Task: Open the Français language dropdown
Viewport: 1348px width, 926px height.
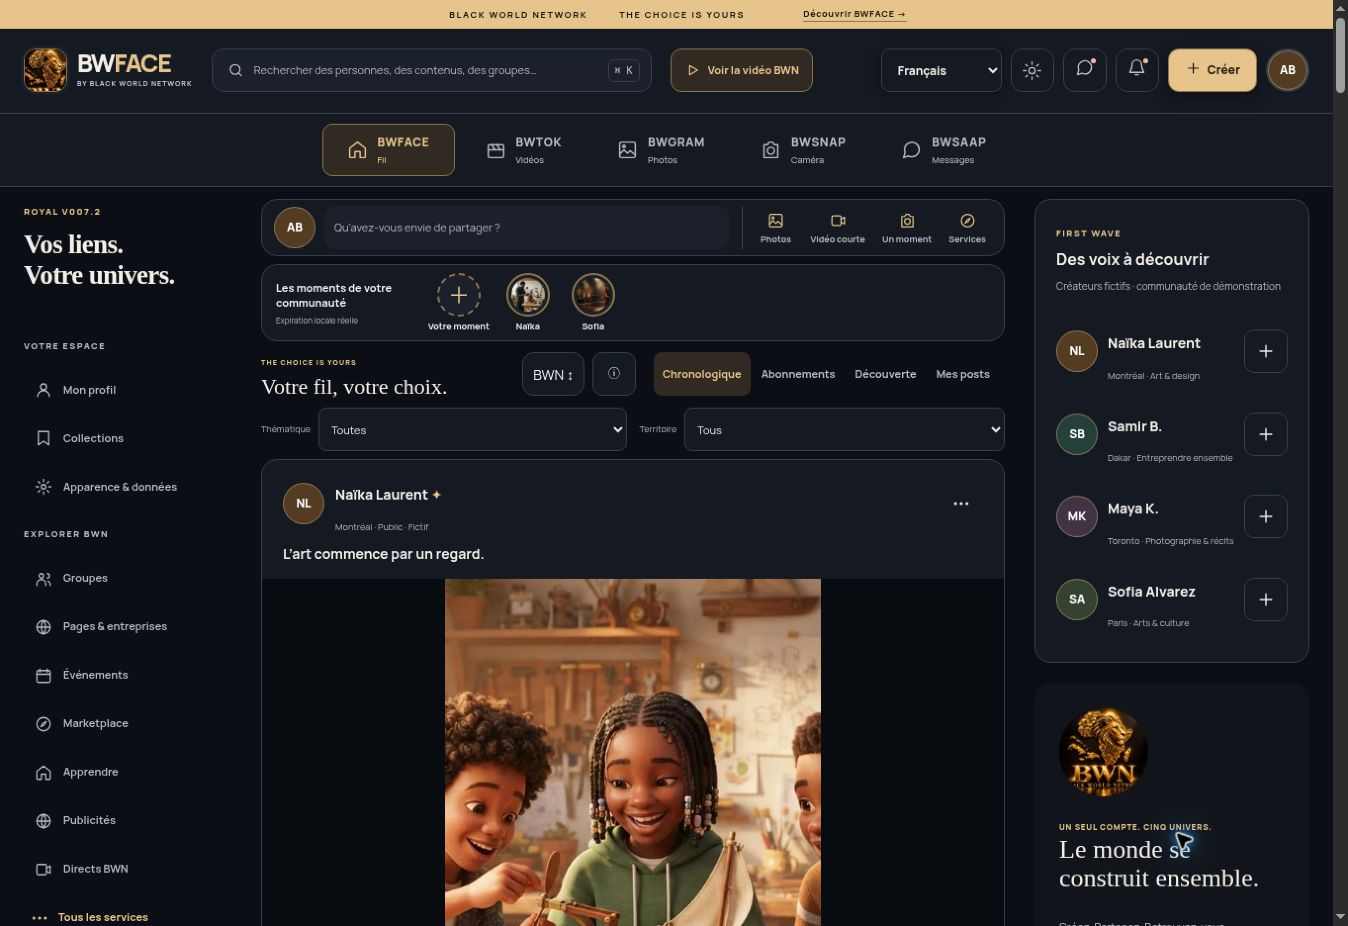Action: coord(941,70)
